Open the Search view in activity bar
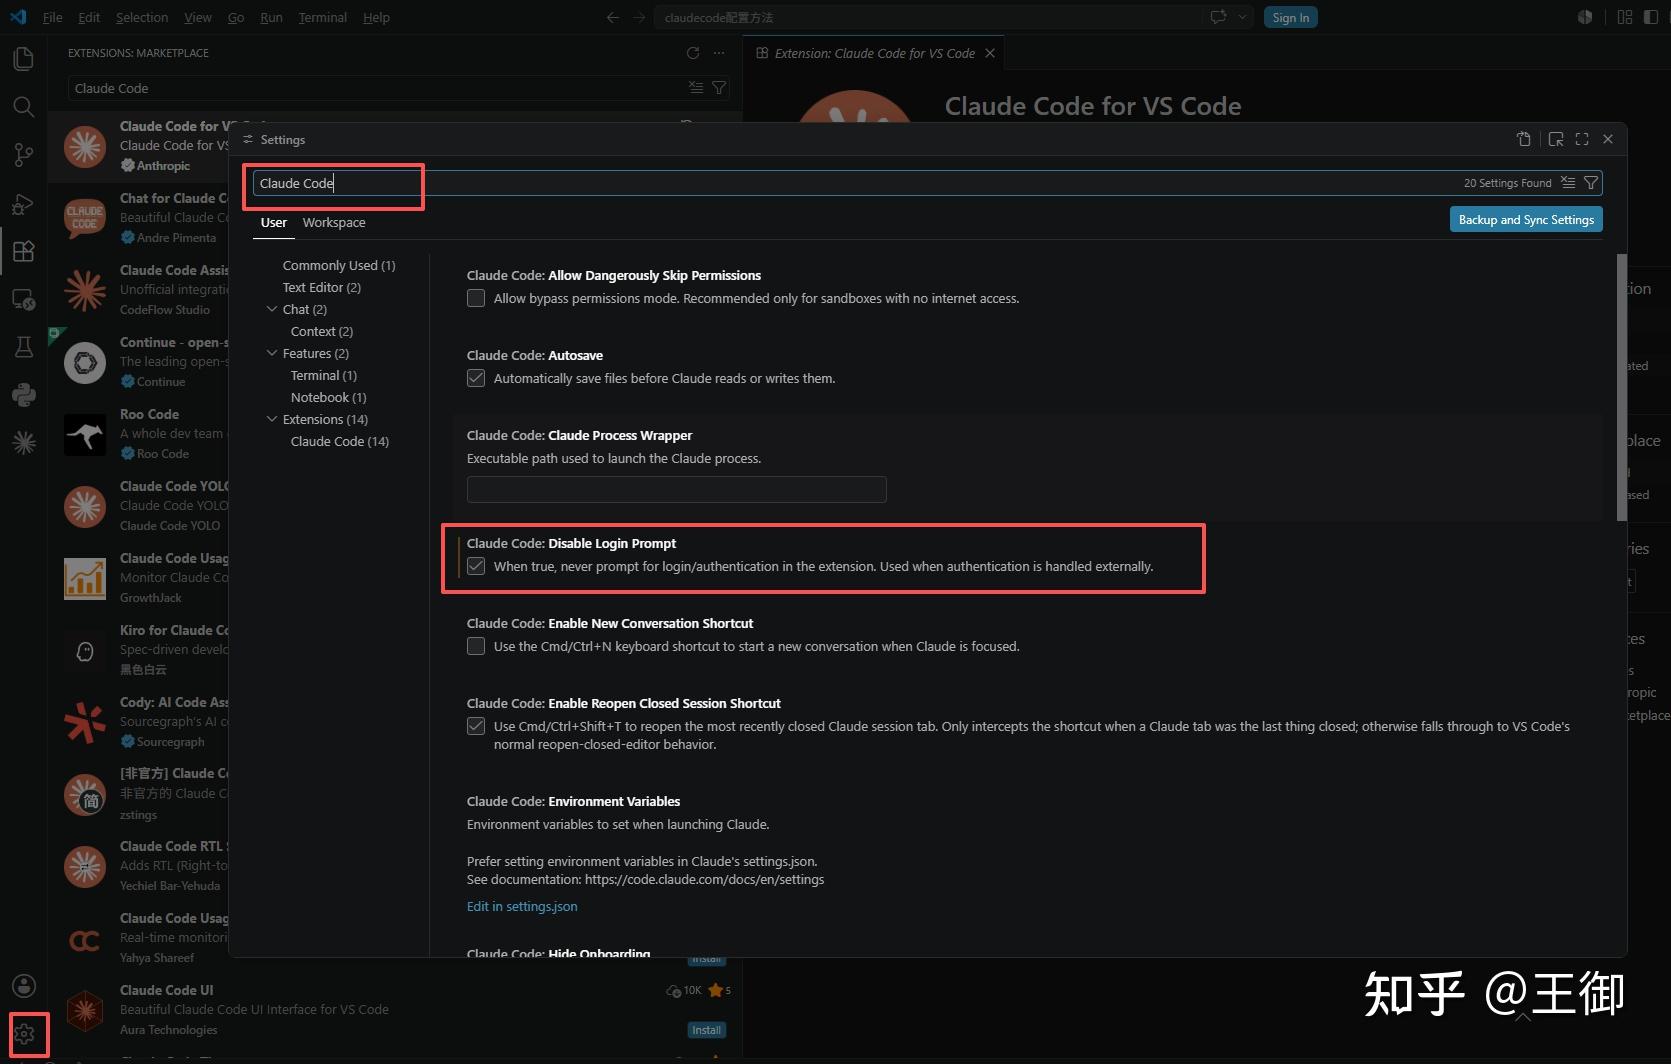The height and width of the screenshot is (1064, 1671). (x=24, y=107)
